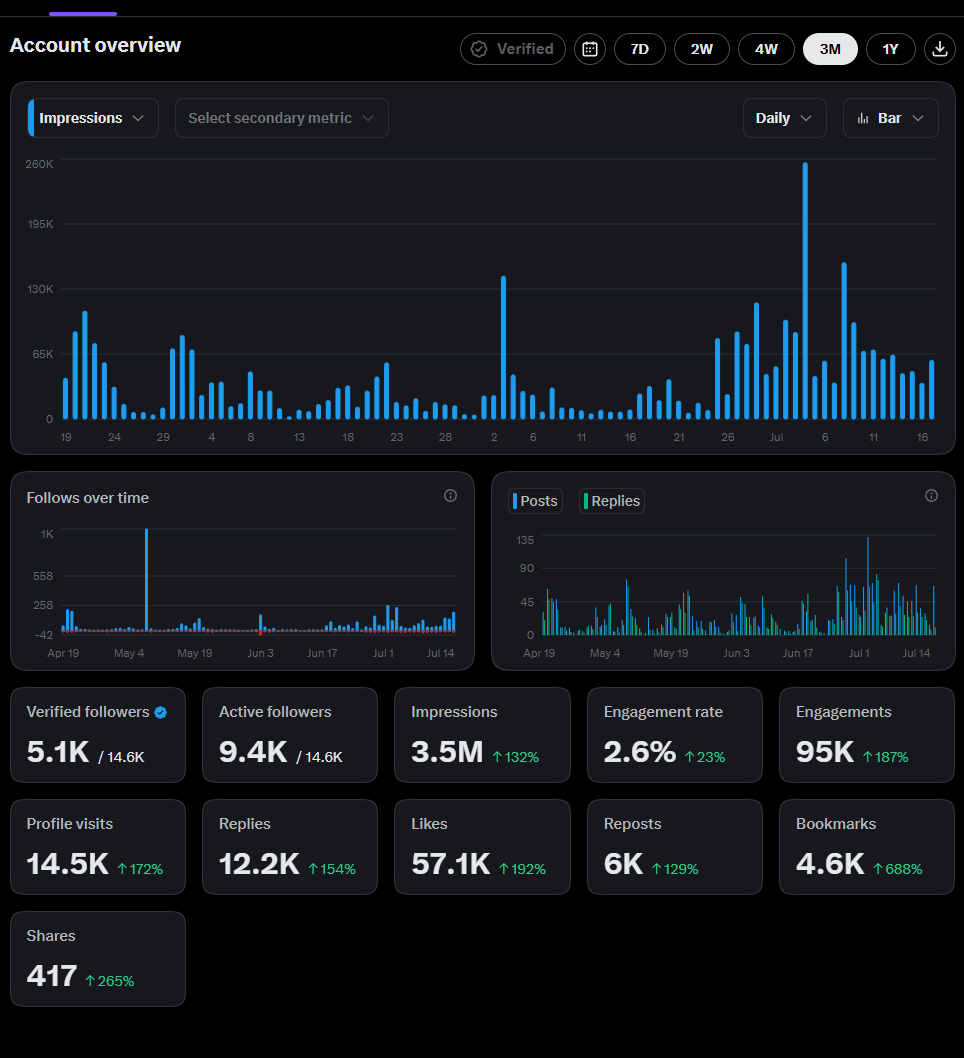
Task: Click the Jul label on impressions axis
Action: pos(776,437)
